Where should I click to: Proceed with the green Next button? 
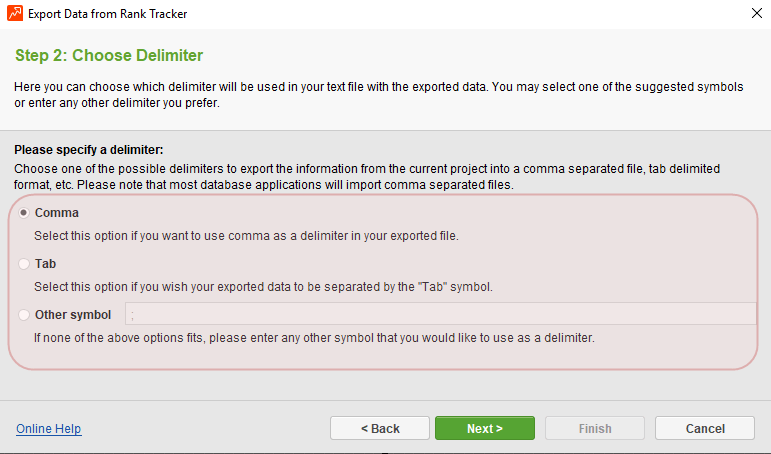click(x=485, y=428)
